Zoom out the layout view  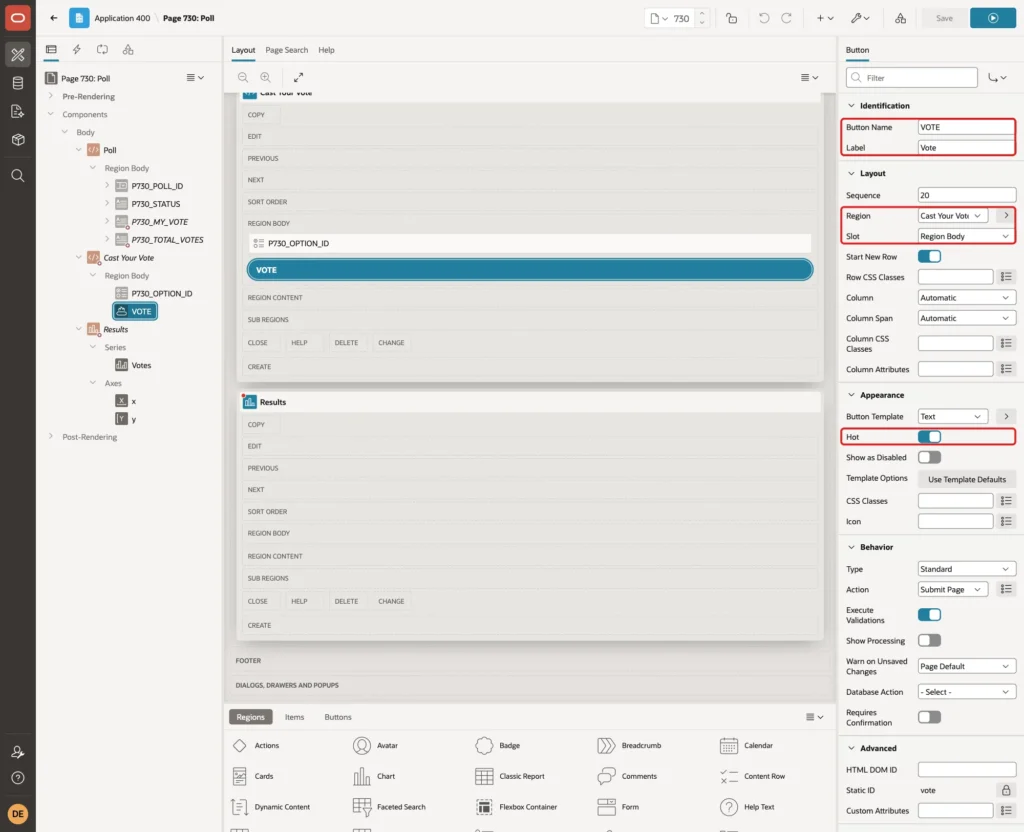pyautogui.click(x=243, y=77)
